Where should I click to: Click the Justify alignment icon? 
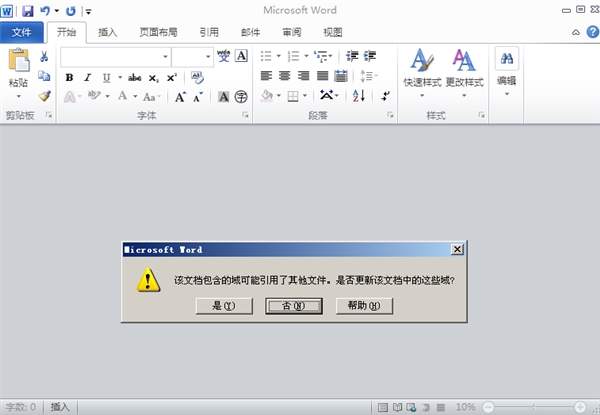pyautogui.click(x=323, y=76)
